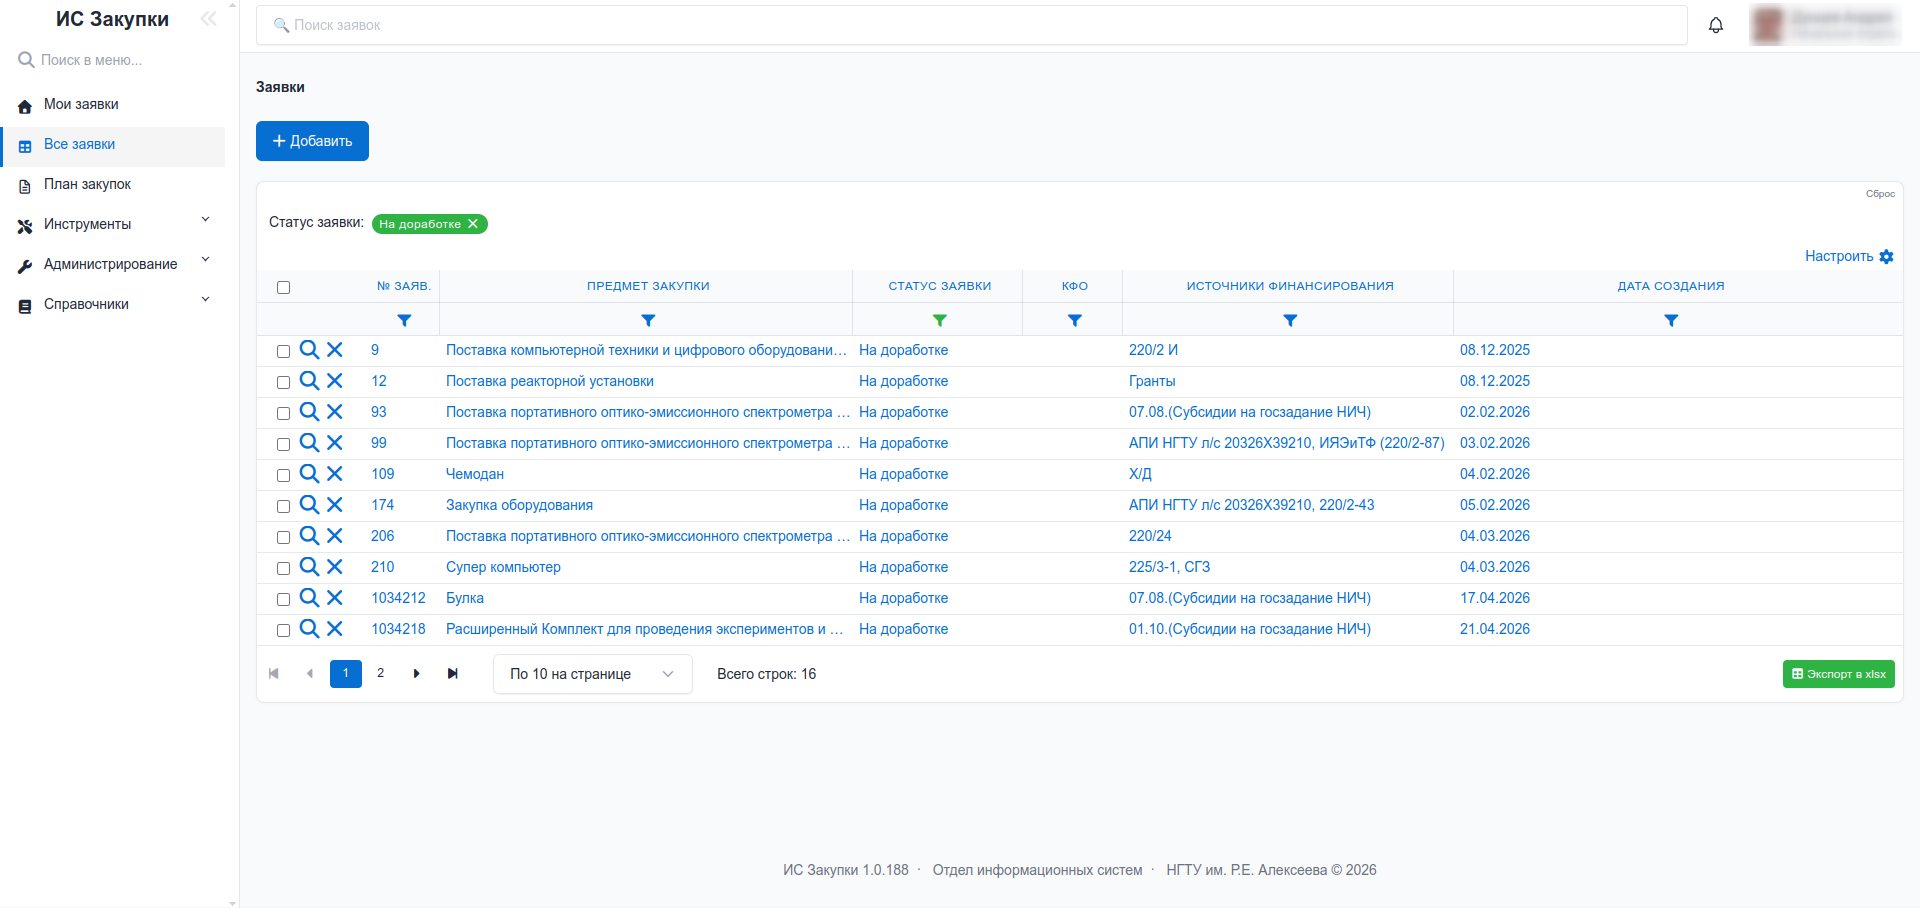View request 109 Чемодан magnifier icon

tap(310, 474)
